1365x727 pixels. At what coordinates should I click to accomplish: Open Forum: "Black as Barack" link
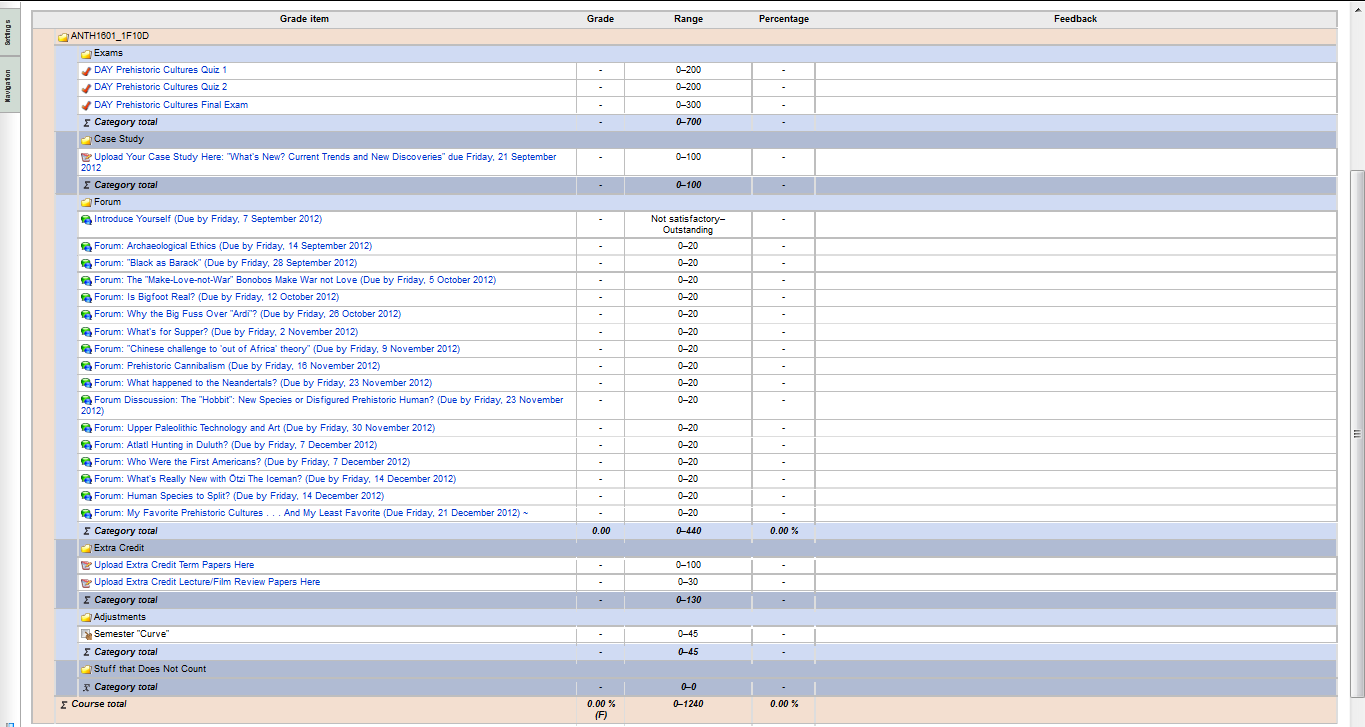point(225,263)
